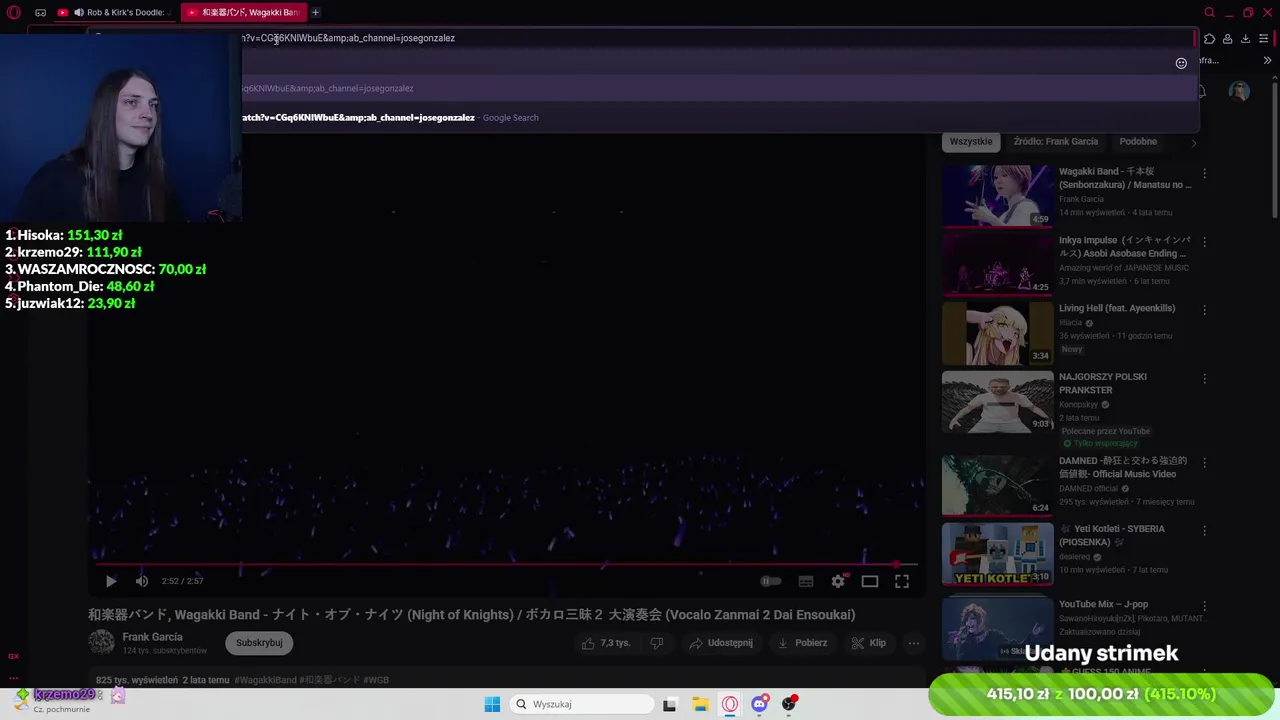Open the #WagakkiBand hashtag link
This screenshot has height=720, width=1280.
tap(265, 680)
